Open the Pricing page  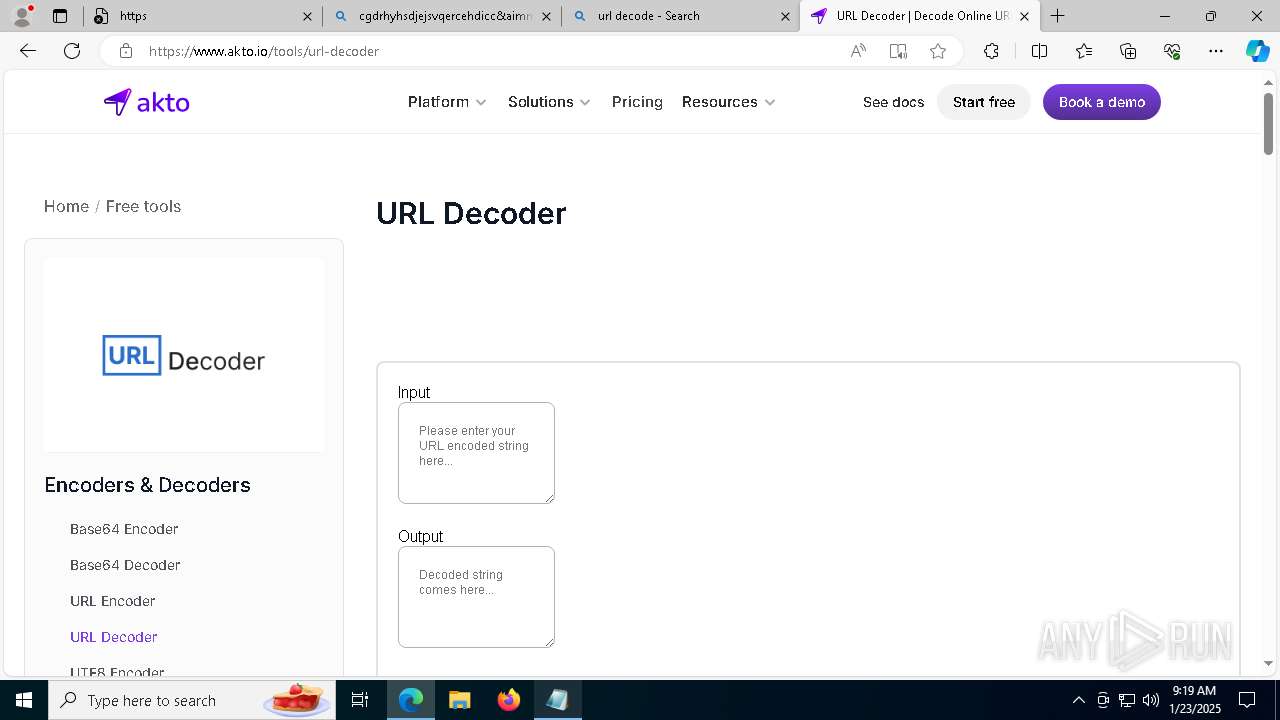pyautogui.click(x=637, y=102)
